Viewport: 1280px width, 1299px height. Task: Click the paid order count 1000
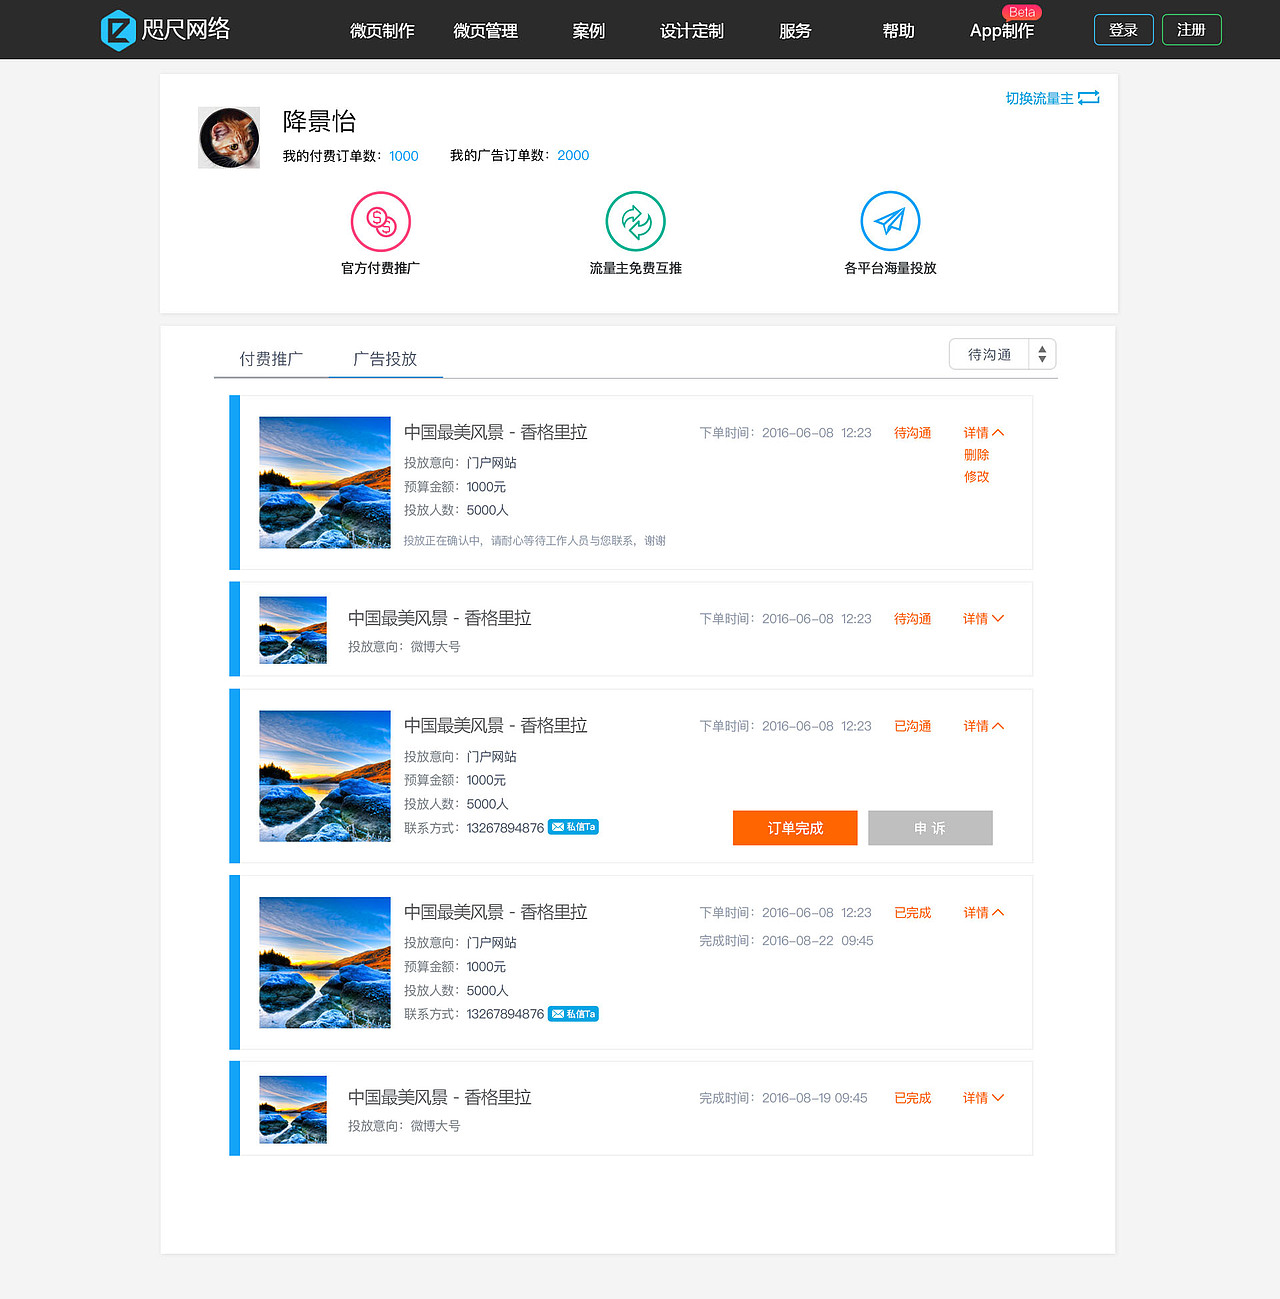coord(404,156)
